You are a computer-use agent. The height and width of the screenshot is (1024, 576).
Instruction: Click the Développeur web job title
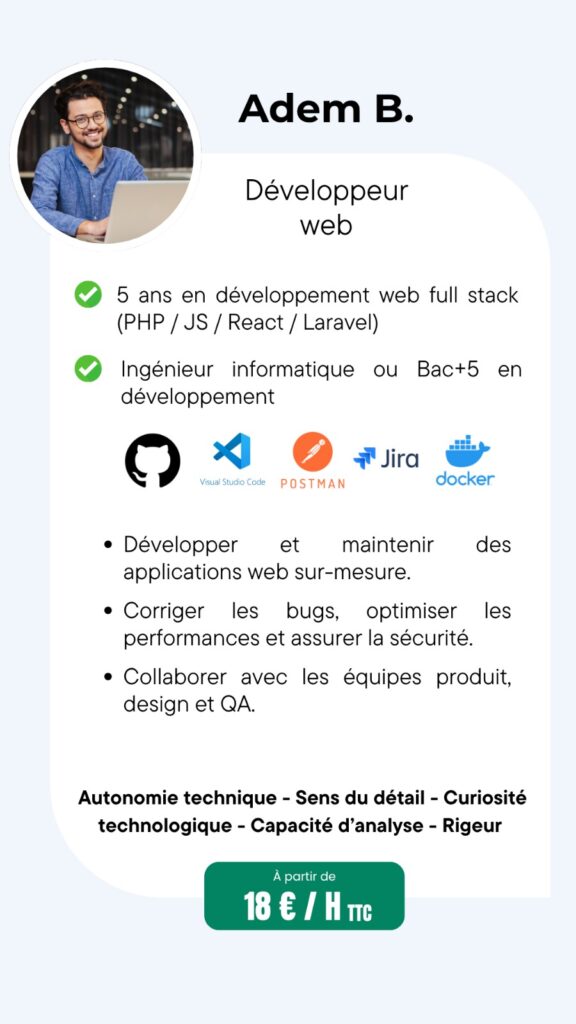tap(326, 208)
